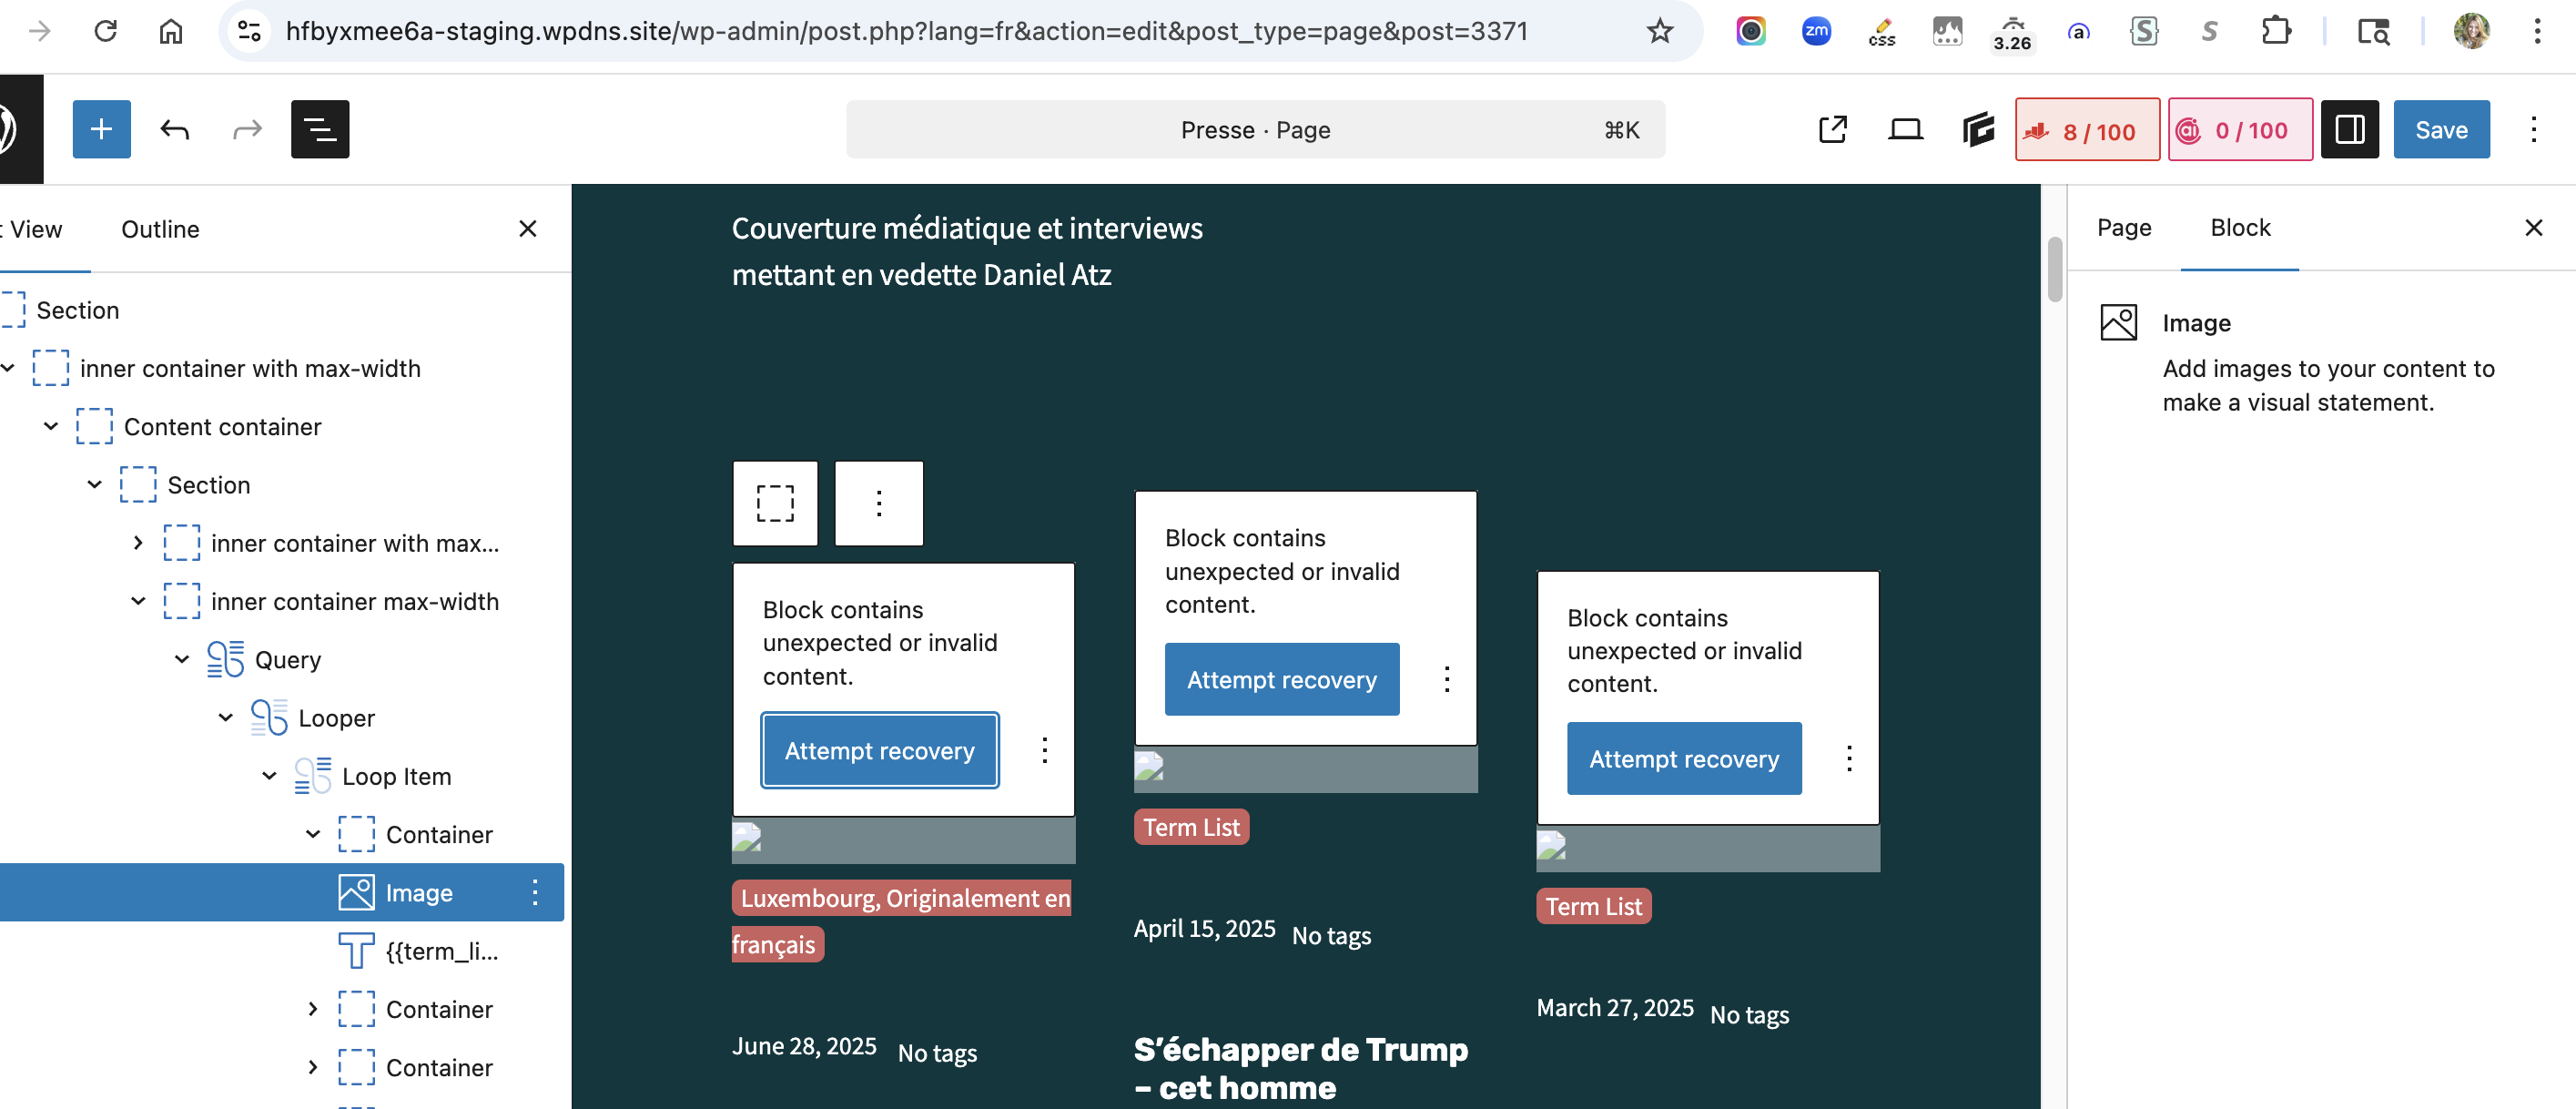The height and width of the screenshot is (1109, 2576).
Task: Open the 0 / 100 score panel
Action: pyautogui.click(x=2240, y=130)
